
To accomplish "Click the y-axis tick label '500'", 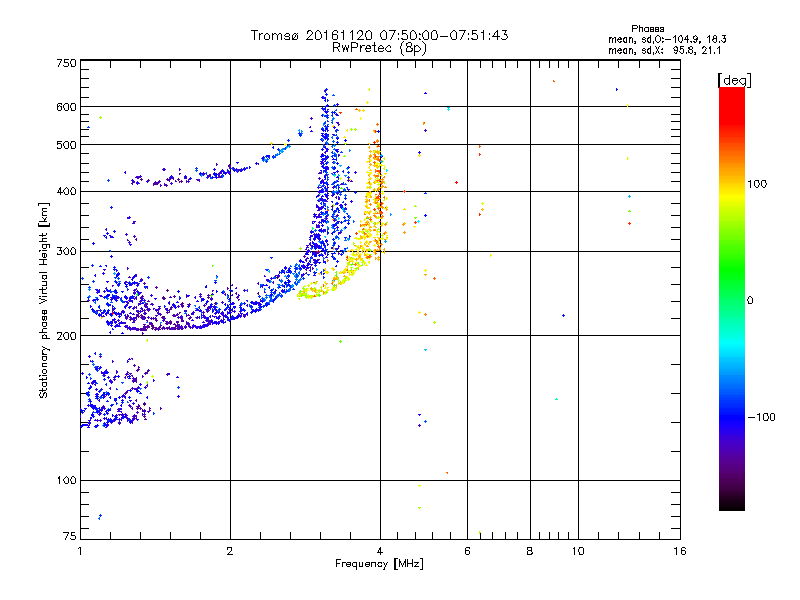I will click(x=67, y=145).
